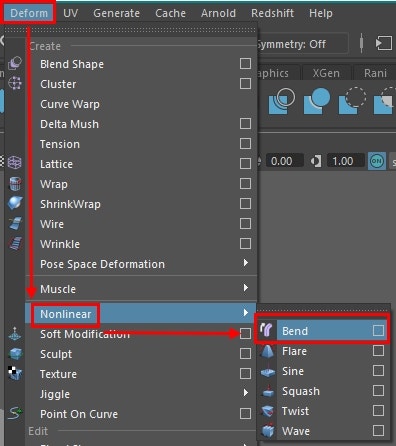The width and height of the screenshot is (396, 446).
Task: Click the Blend Shape icon
Action: tap(15, 63)
